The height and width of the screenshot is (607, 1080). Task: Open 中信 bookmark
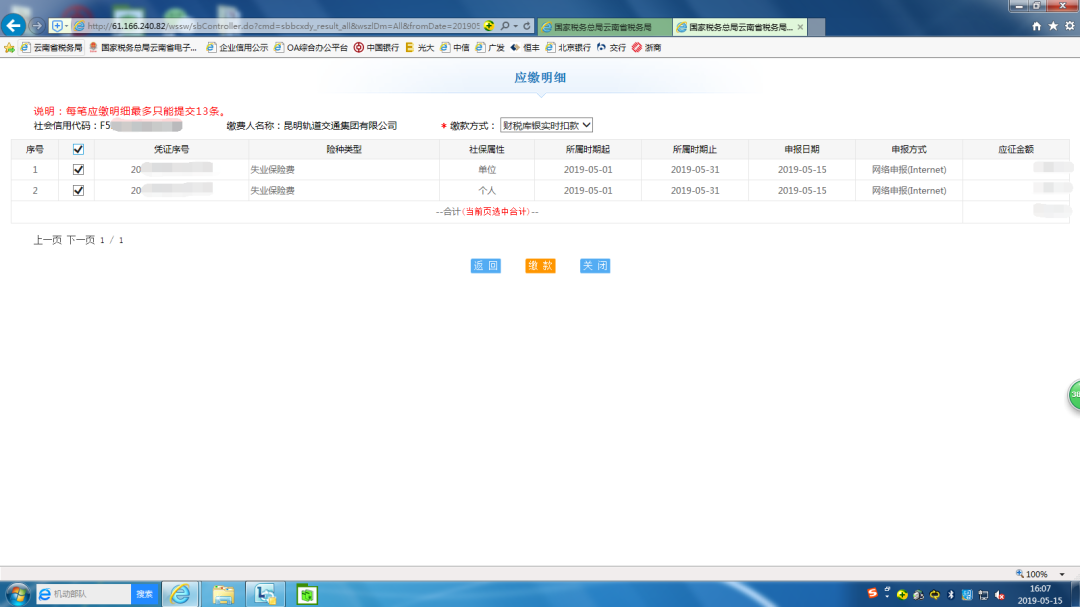(x=455, y=48)
